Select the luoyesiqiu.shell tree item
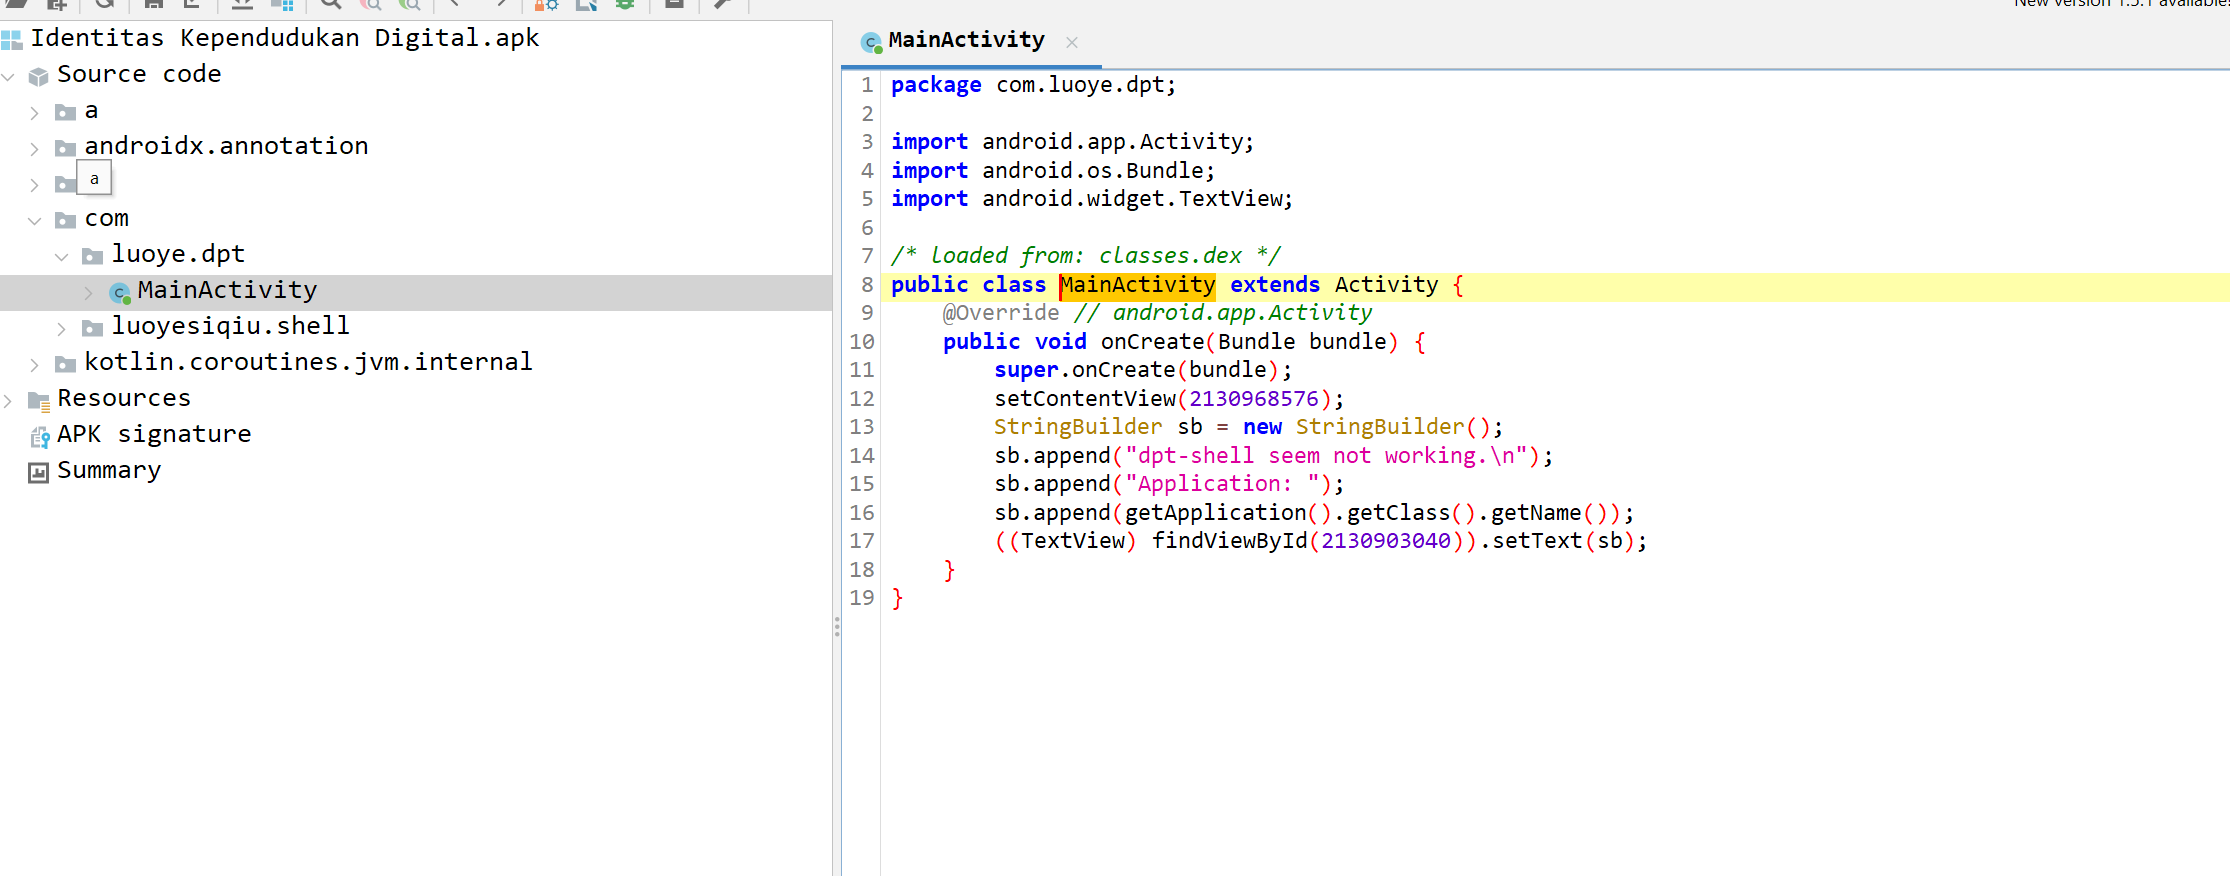The image size is (2230, 876). 230,326
